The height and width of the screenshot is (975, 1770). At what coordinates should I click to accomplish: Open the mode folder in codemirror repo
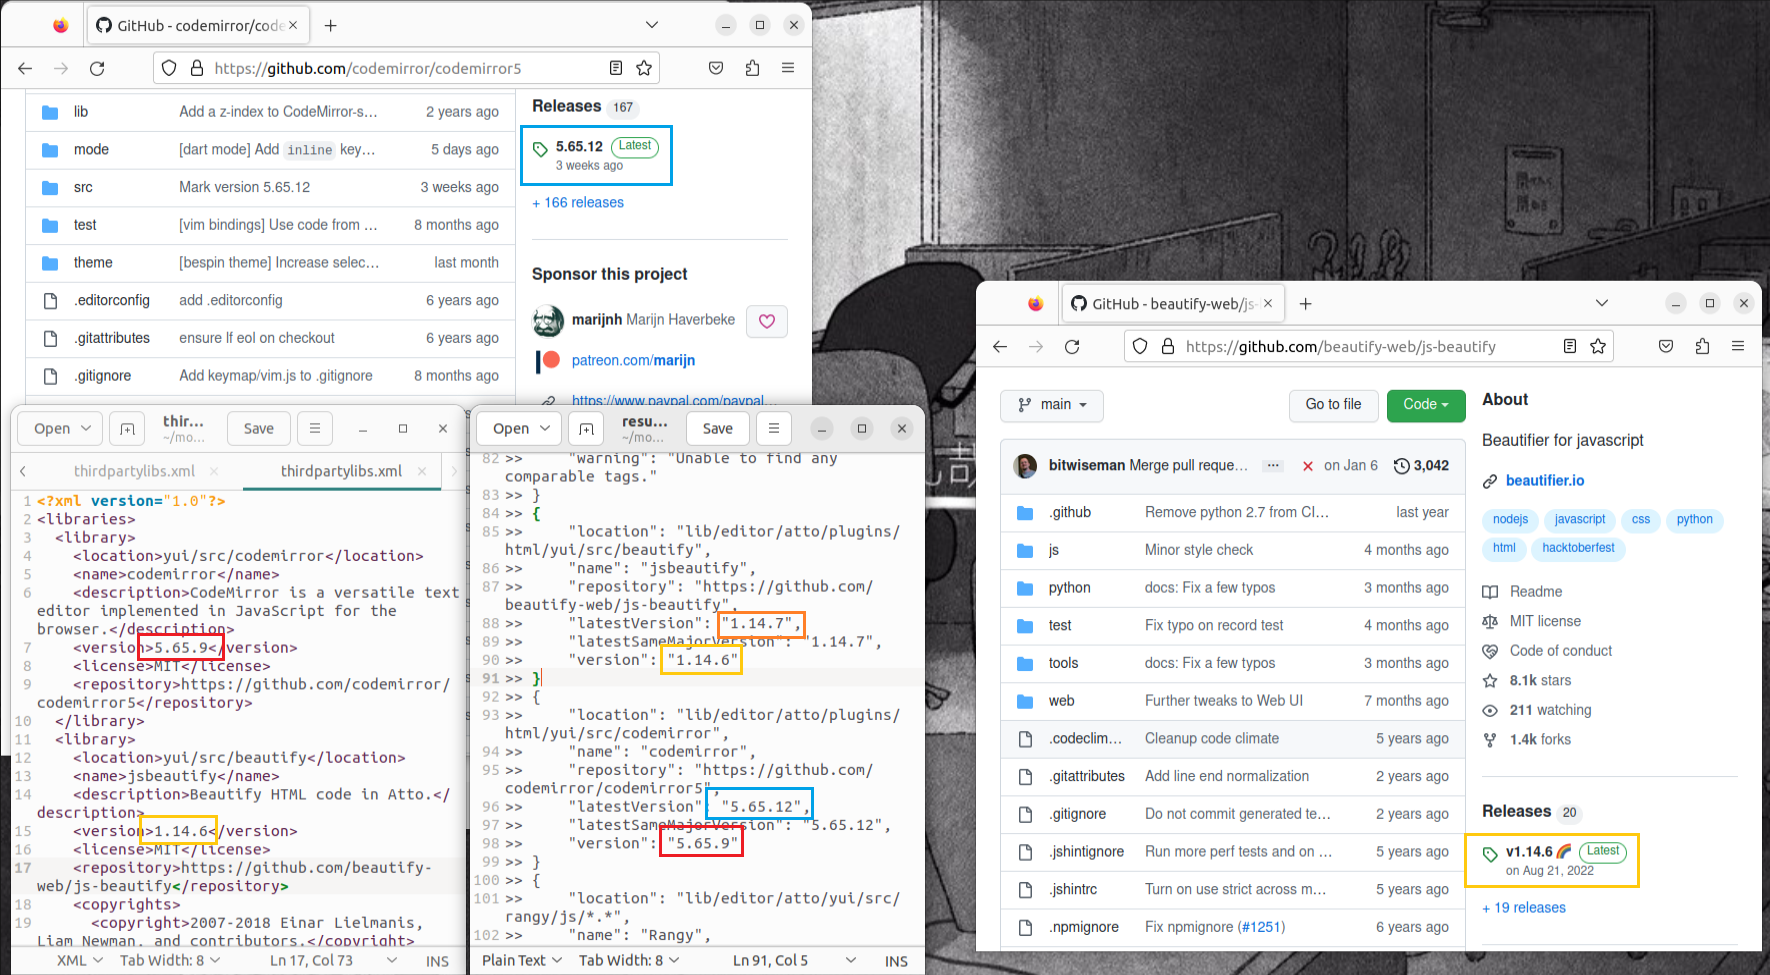tap(91, 149)
